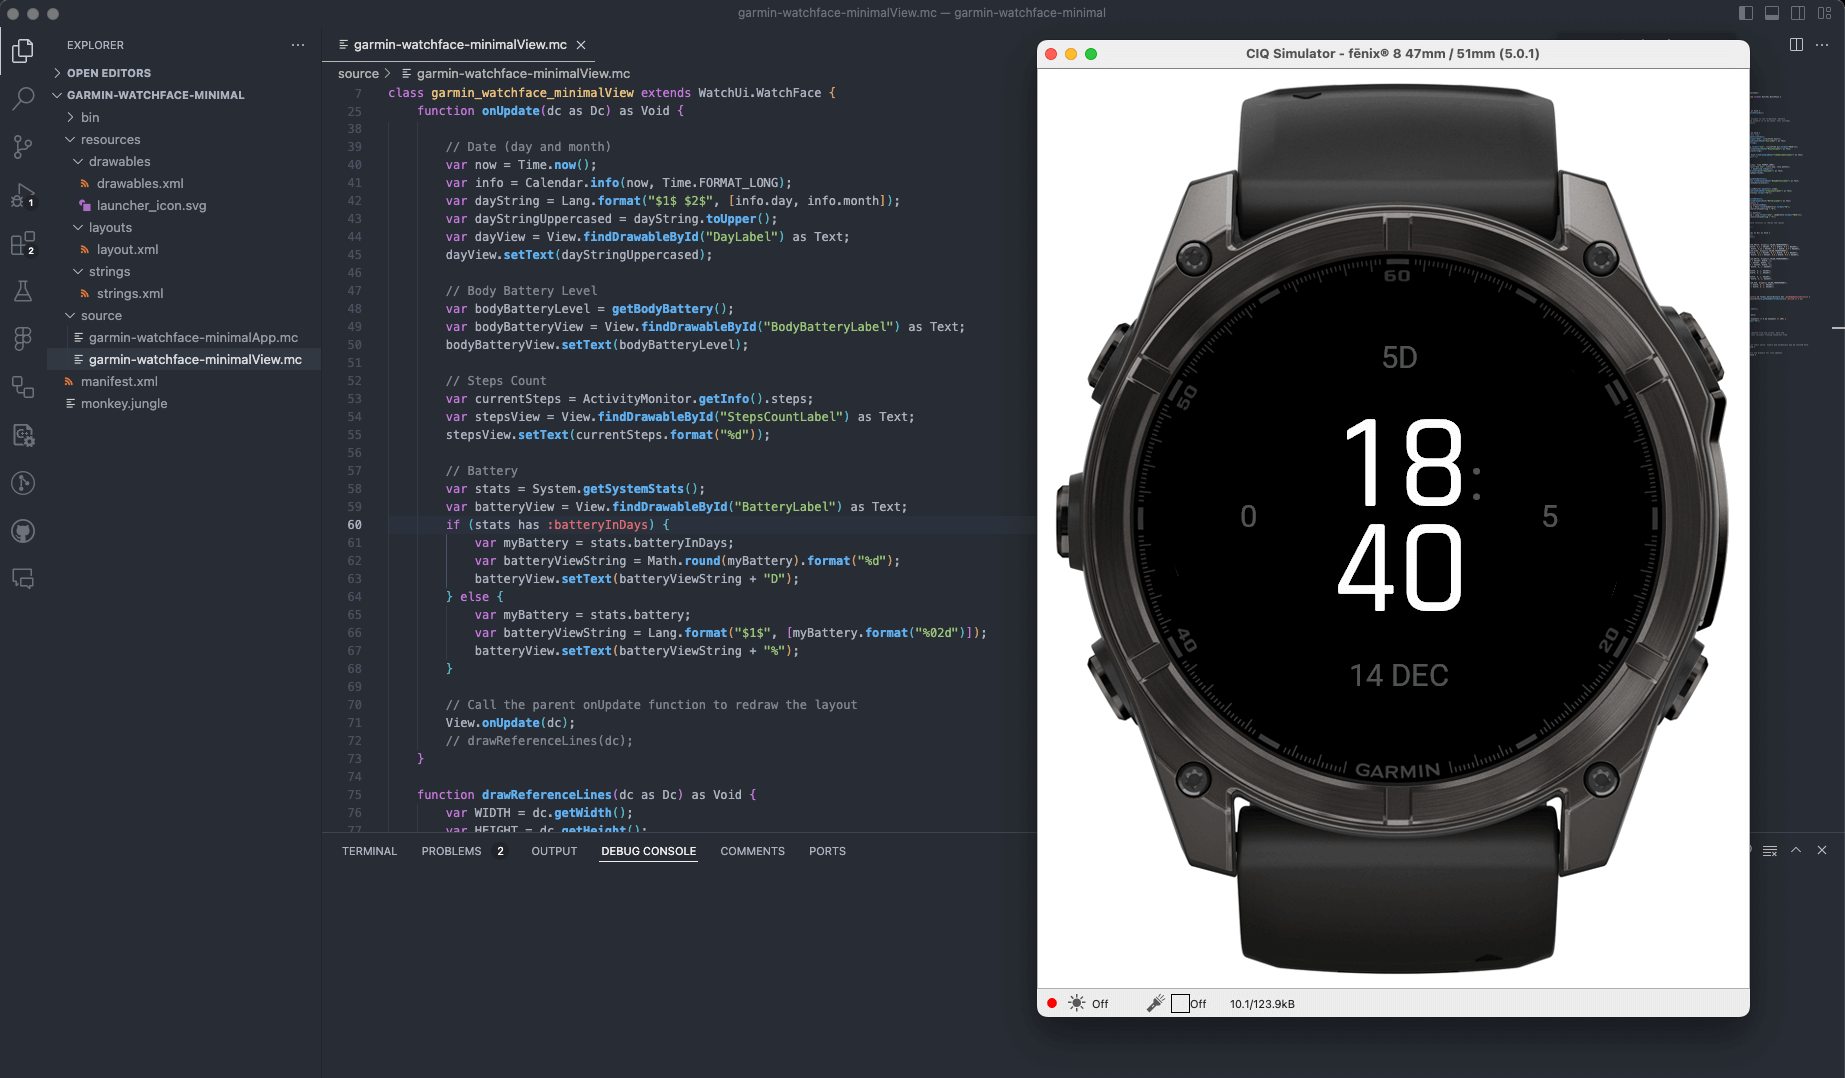Expand the bin folder
Viewport: 1845px width, 1078px height.
(x=90, y=117)
